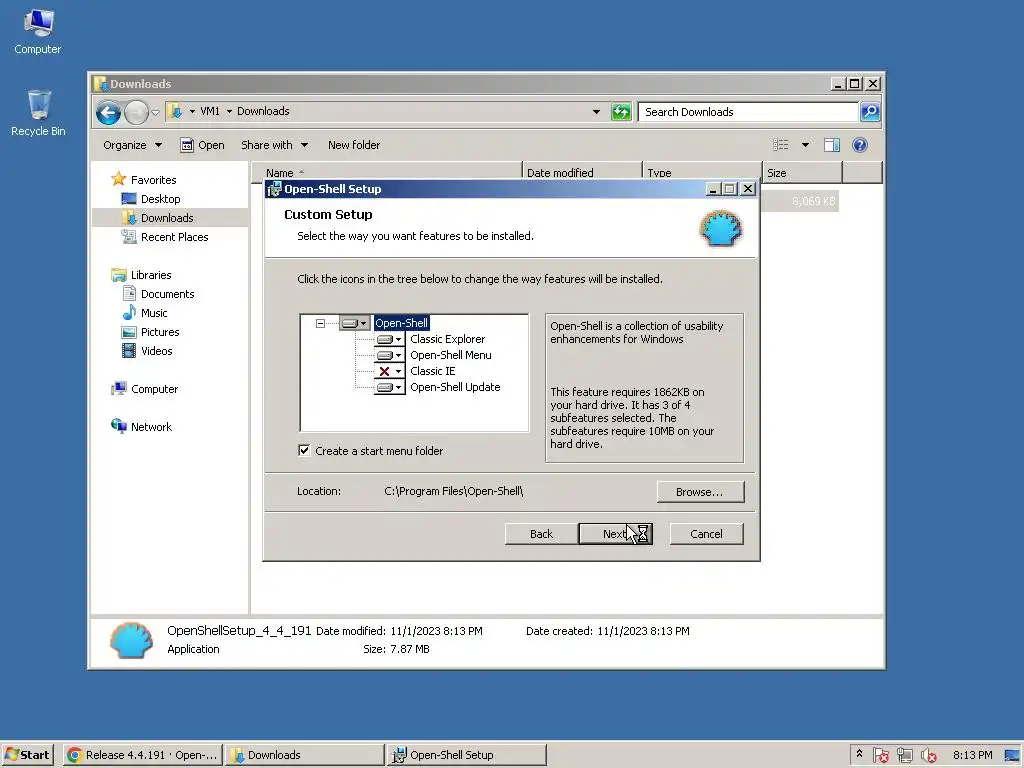Click the red X icon for Classic IE

[389, 371]
